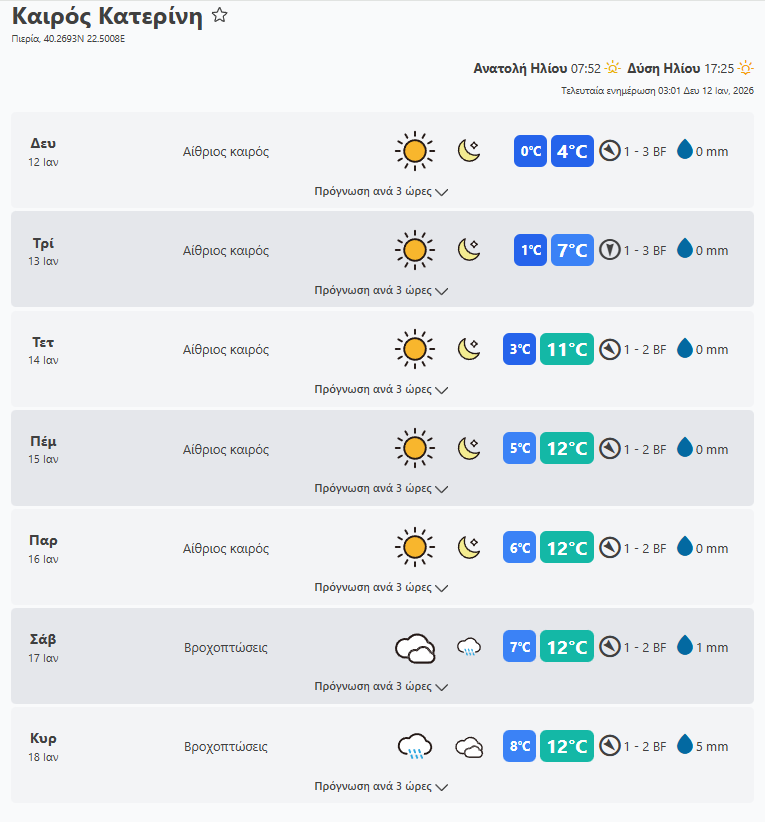
Task: Click the rain cloud icon for Sunday 18 Ιαν
Action: click(x=415, y=746)
